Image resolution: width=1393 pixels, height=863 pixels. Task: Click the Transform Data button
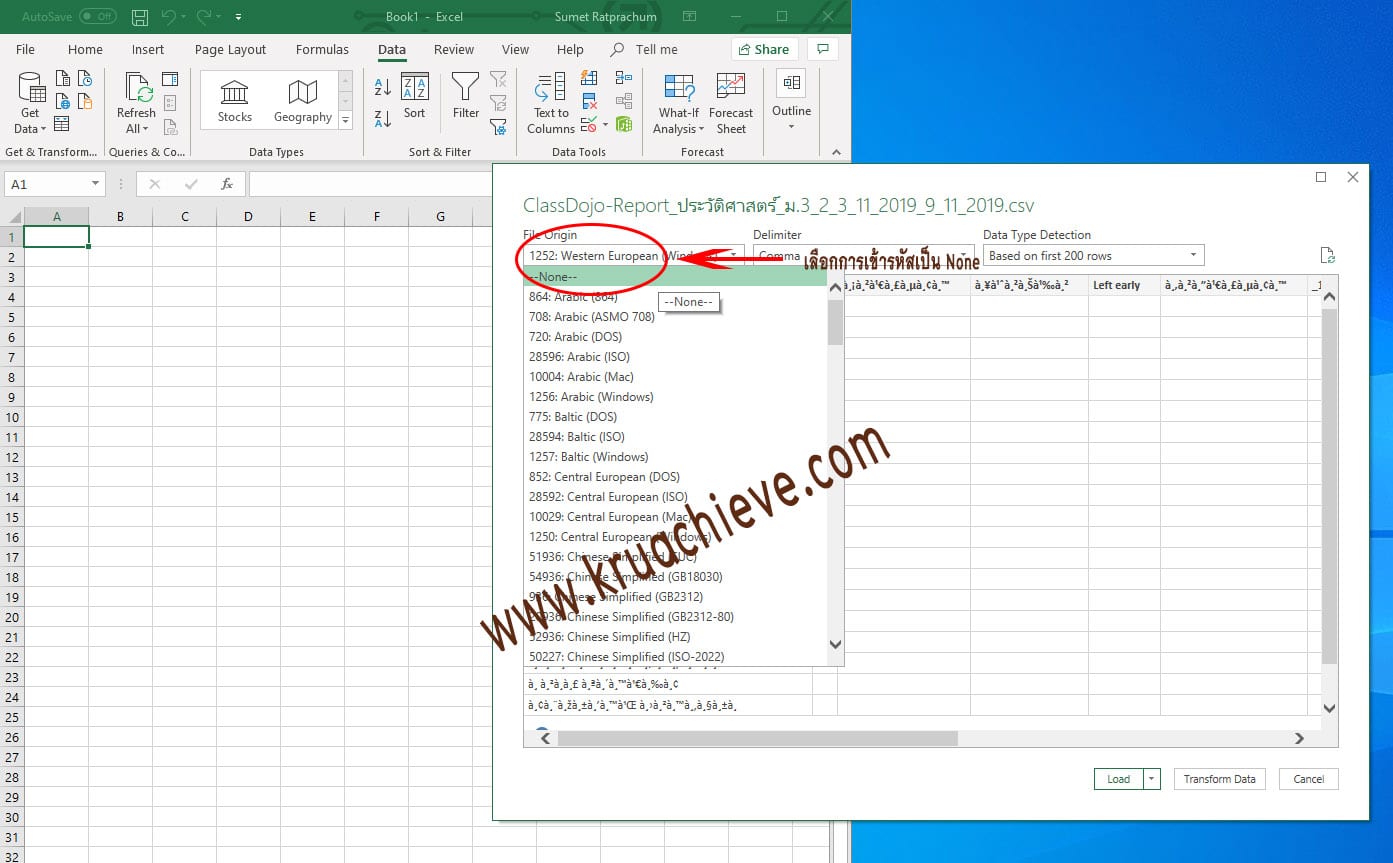(1220, 779)
